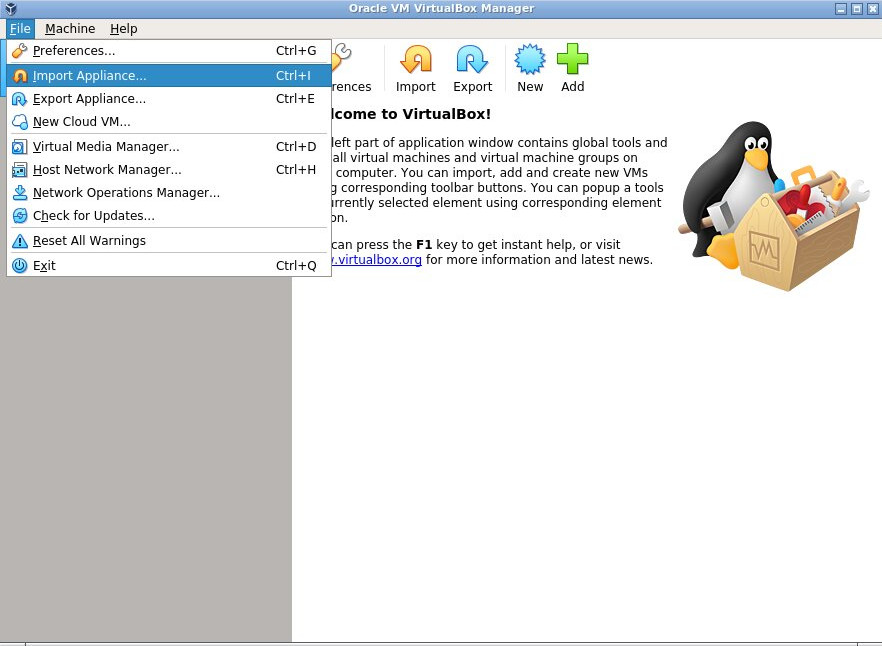Viewport: 882px width, 646px height.
Task: Click the Import toolbar label
Action: pyautogui.click(x=416, y=87)
